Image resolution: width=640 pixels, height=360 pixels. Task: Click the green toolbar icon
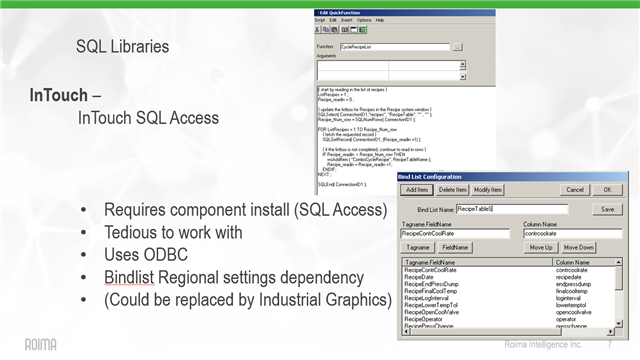coord(362,30)
